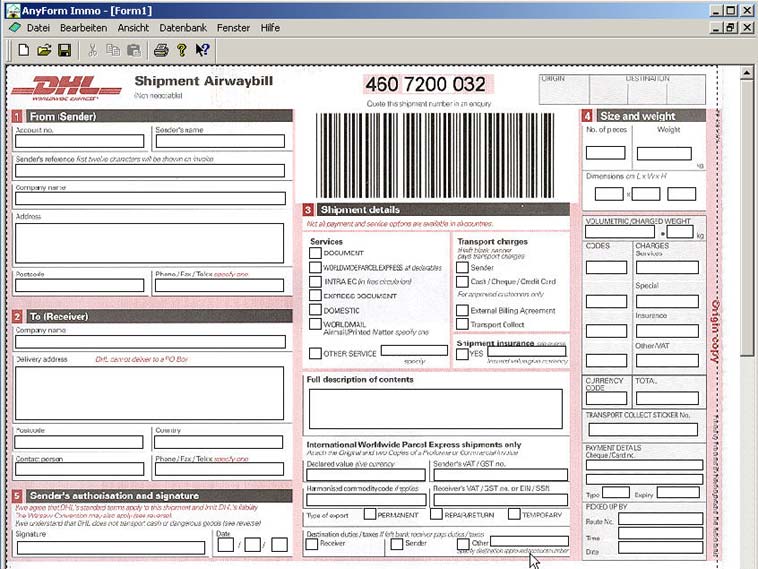Screen dimensions: 758x569
Task: Click the sender Postcode field
Action: click(80, 285)
